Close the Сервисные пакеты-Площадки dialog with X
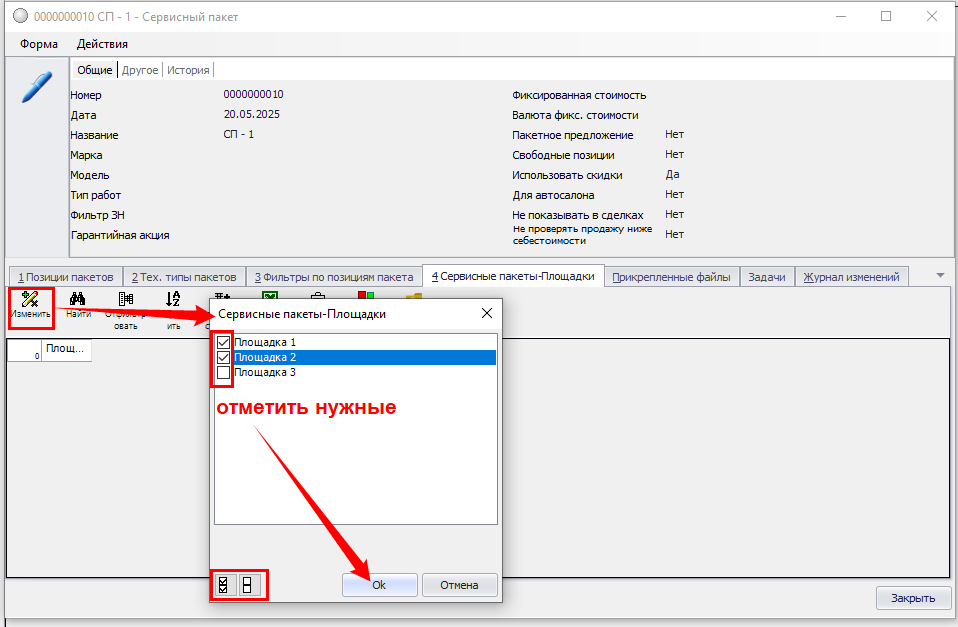The height and width of the screenshot is (627, 958). click(x=487, y=313)
